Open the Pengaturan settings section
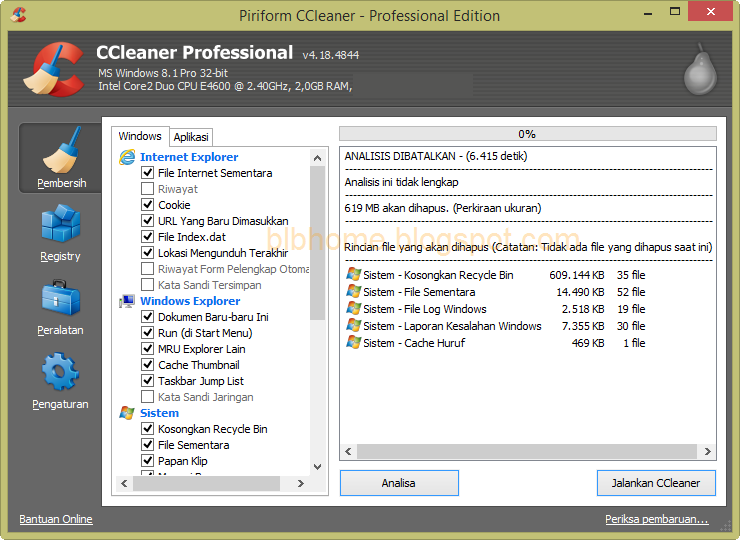 [x=60, y=381]
